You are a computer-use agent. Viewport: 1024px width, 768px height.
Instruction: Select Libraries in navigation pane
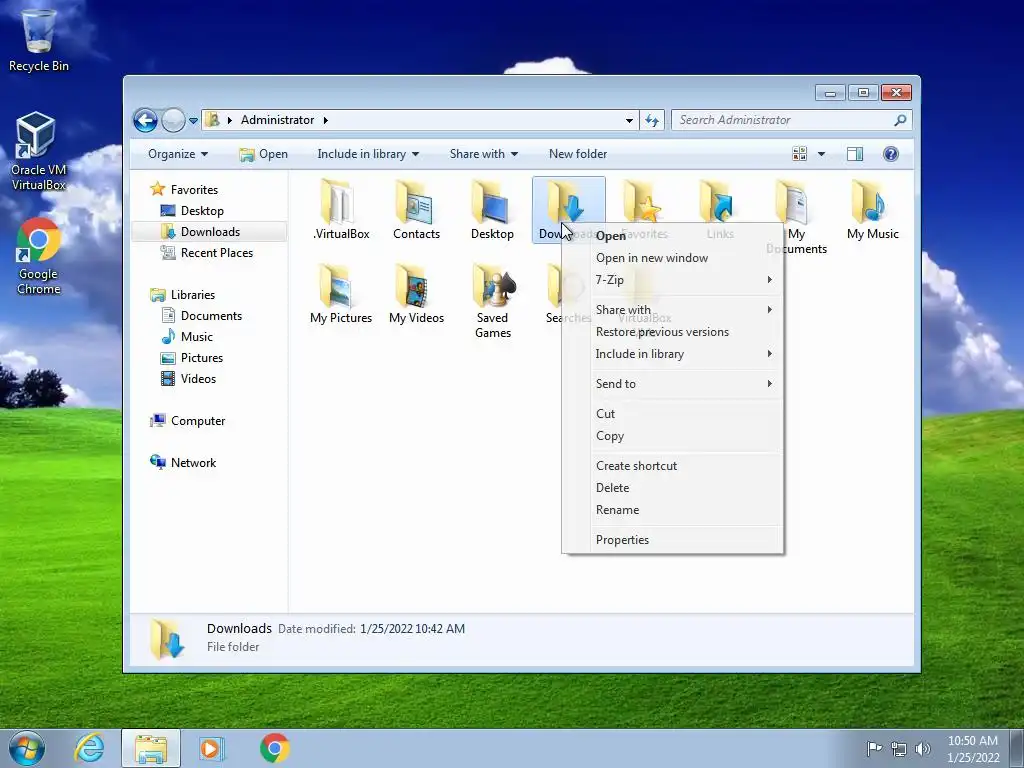click(183, 295)
